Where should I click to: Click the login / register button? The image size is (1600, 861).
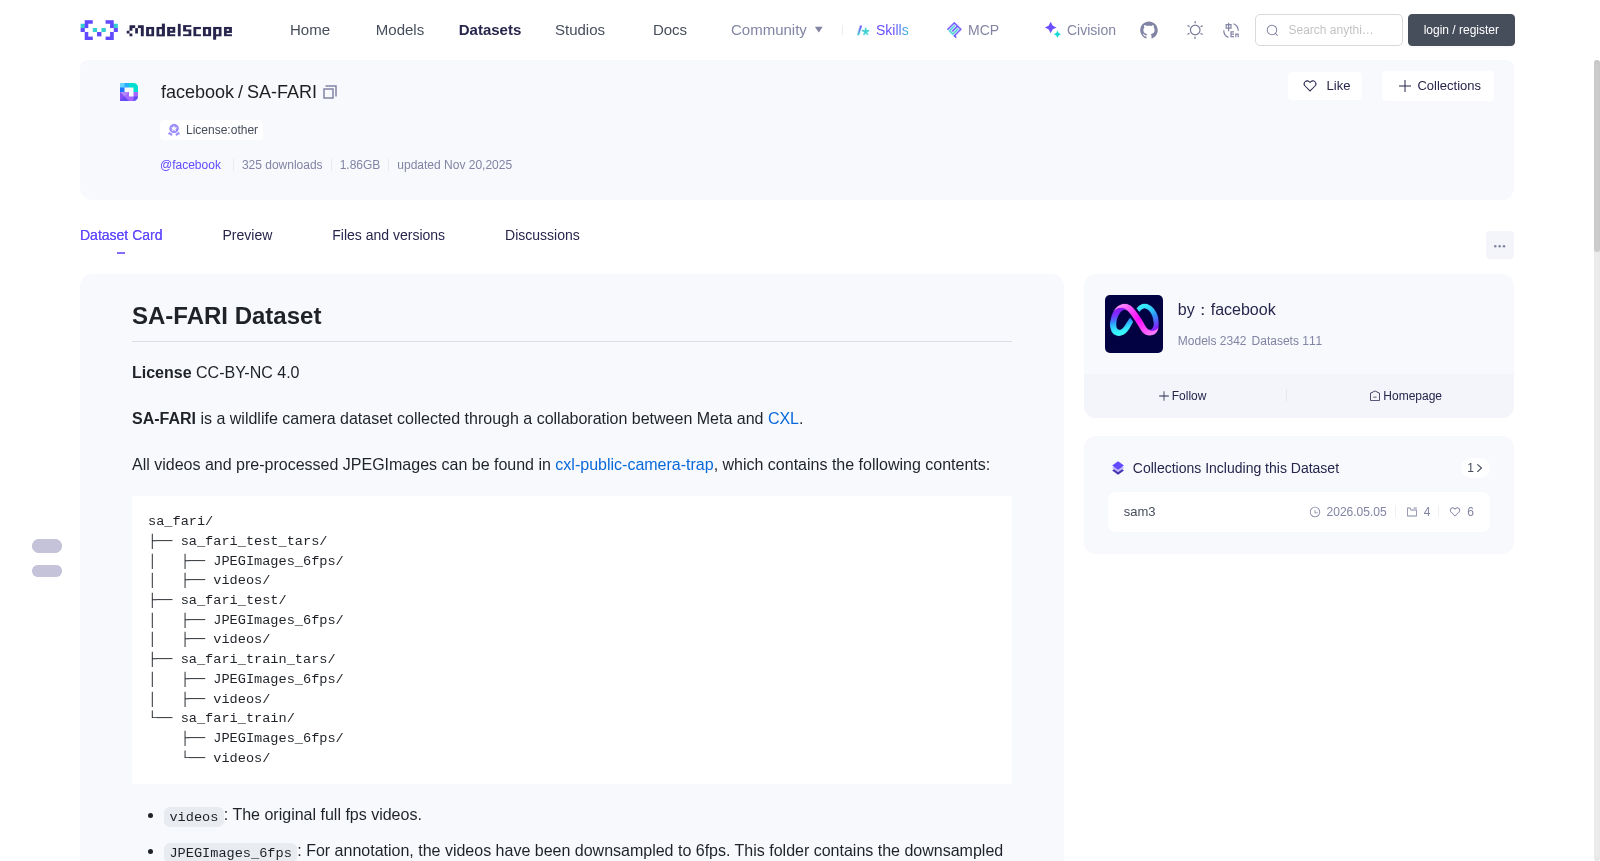click(x=1461, y=30)
